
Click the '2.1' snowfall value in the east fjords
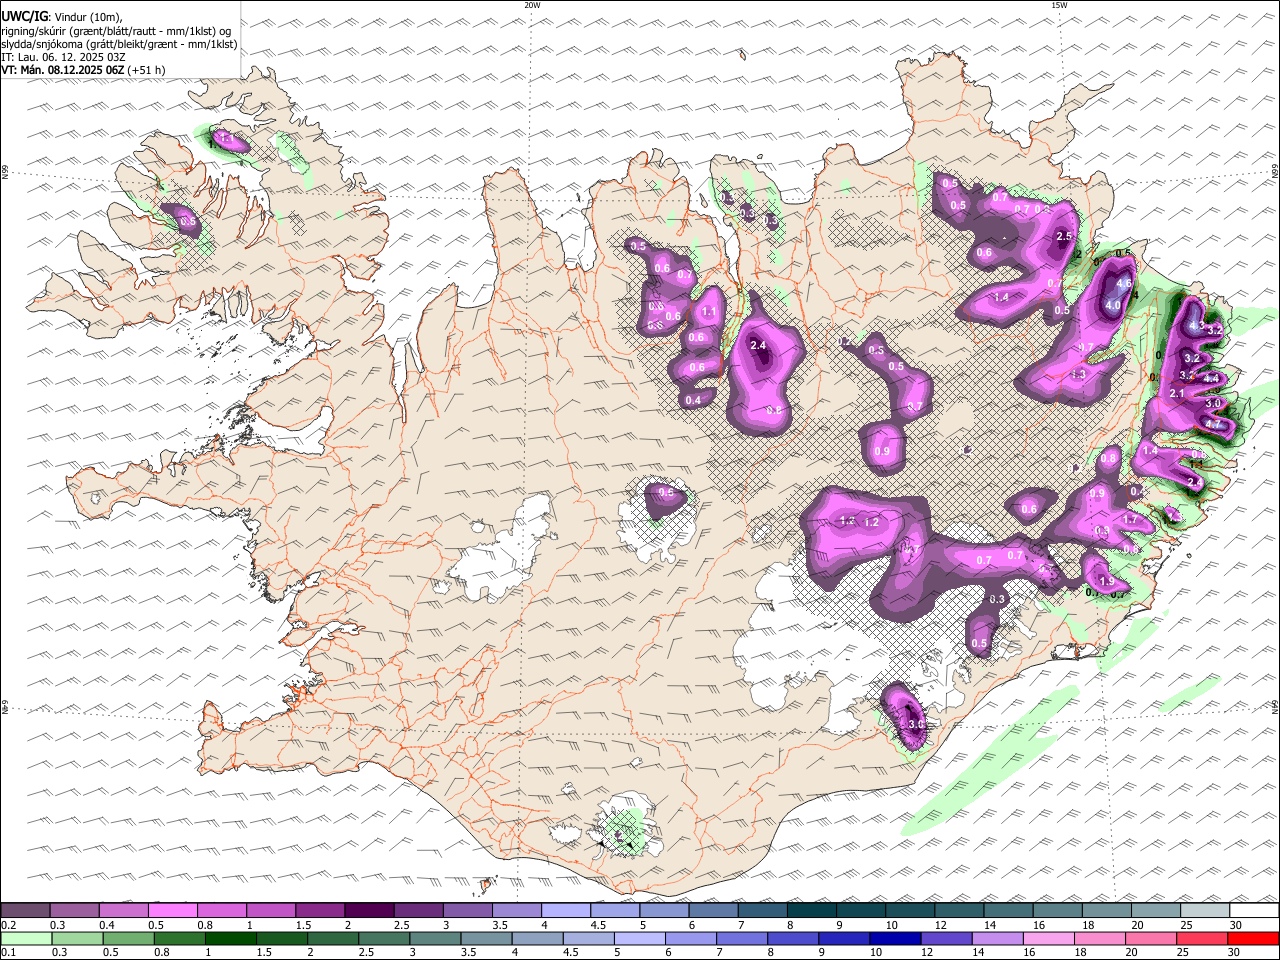pos(1177,394)
